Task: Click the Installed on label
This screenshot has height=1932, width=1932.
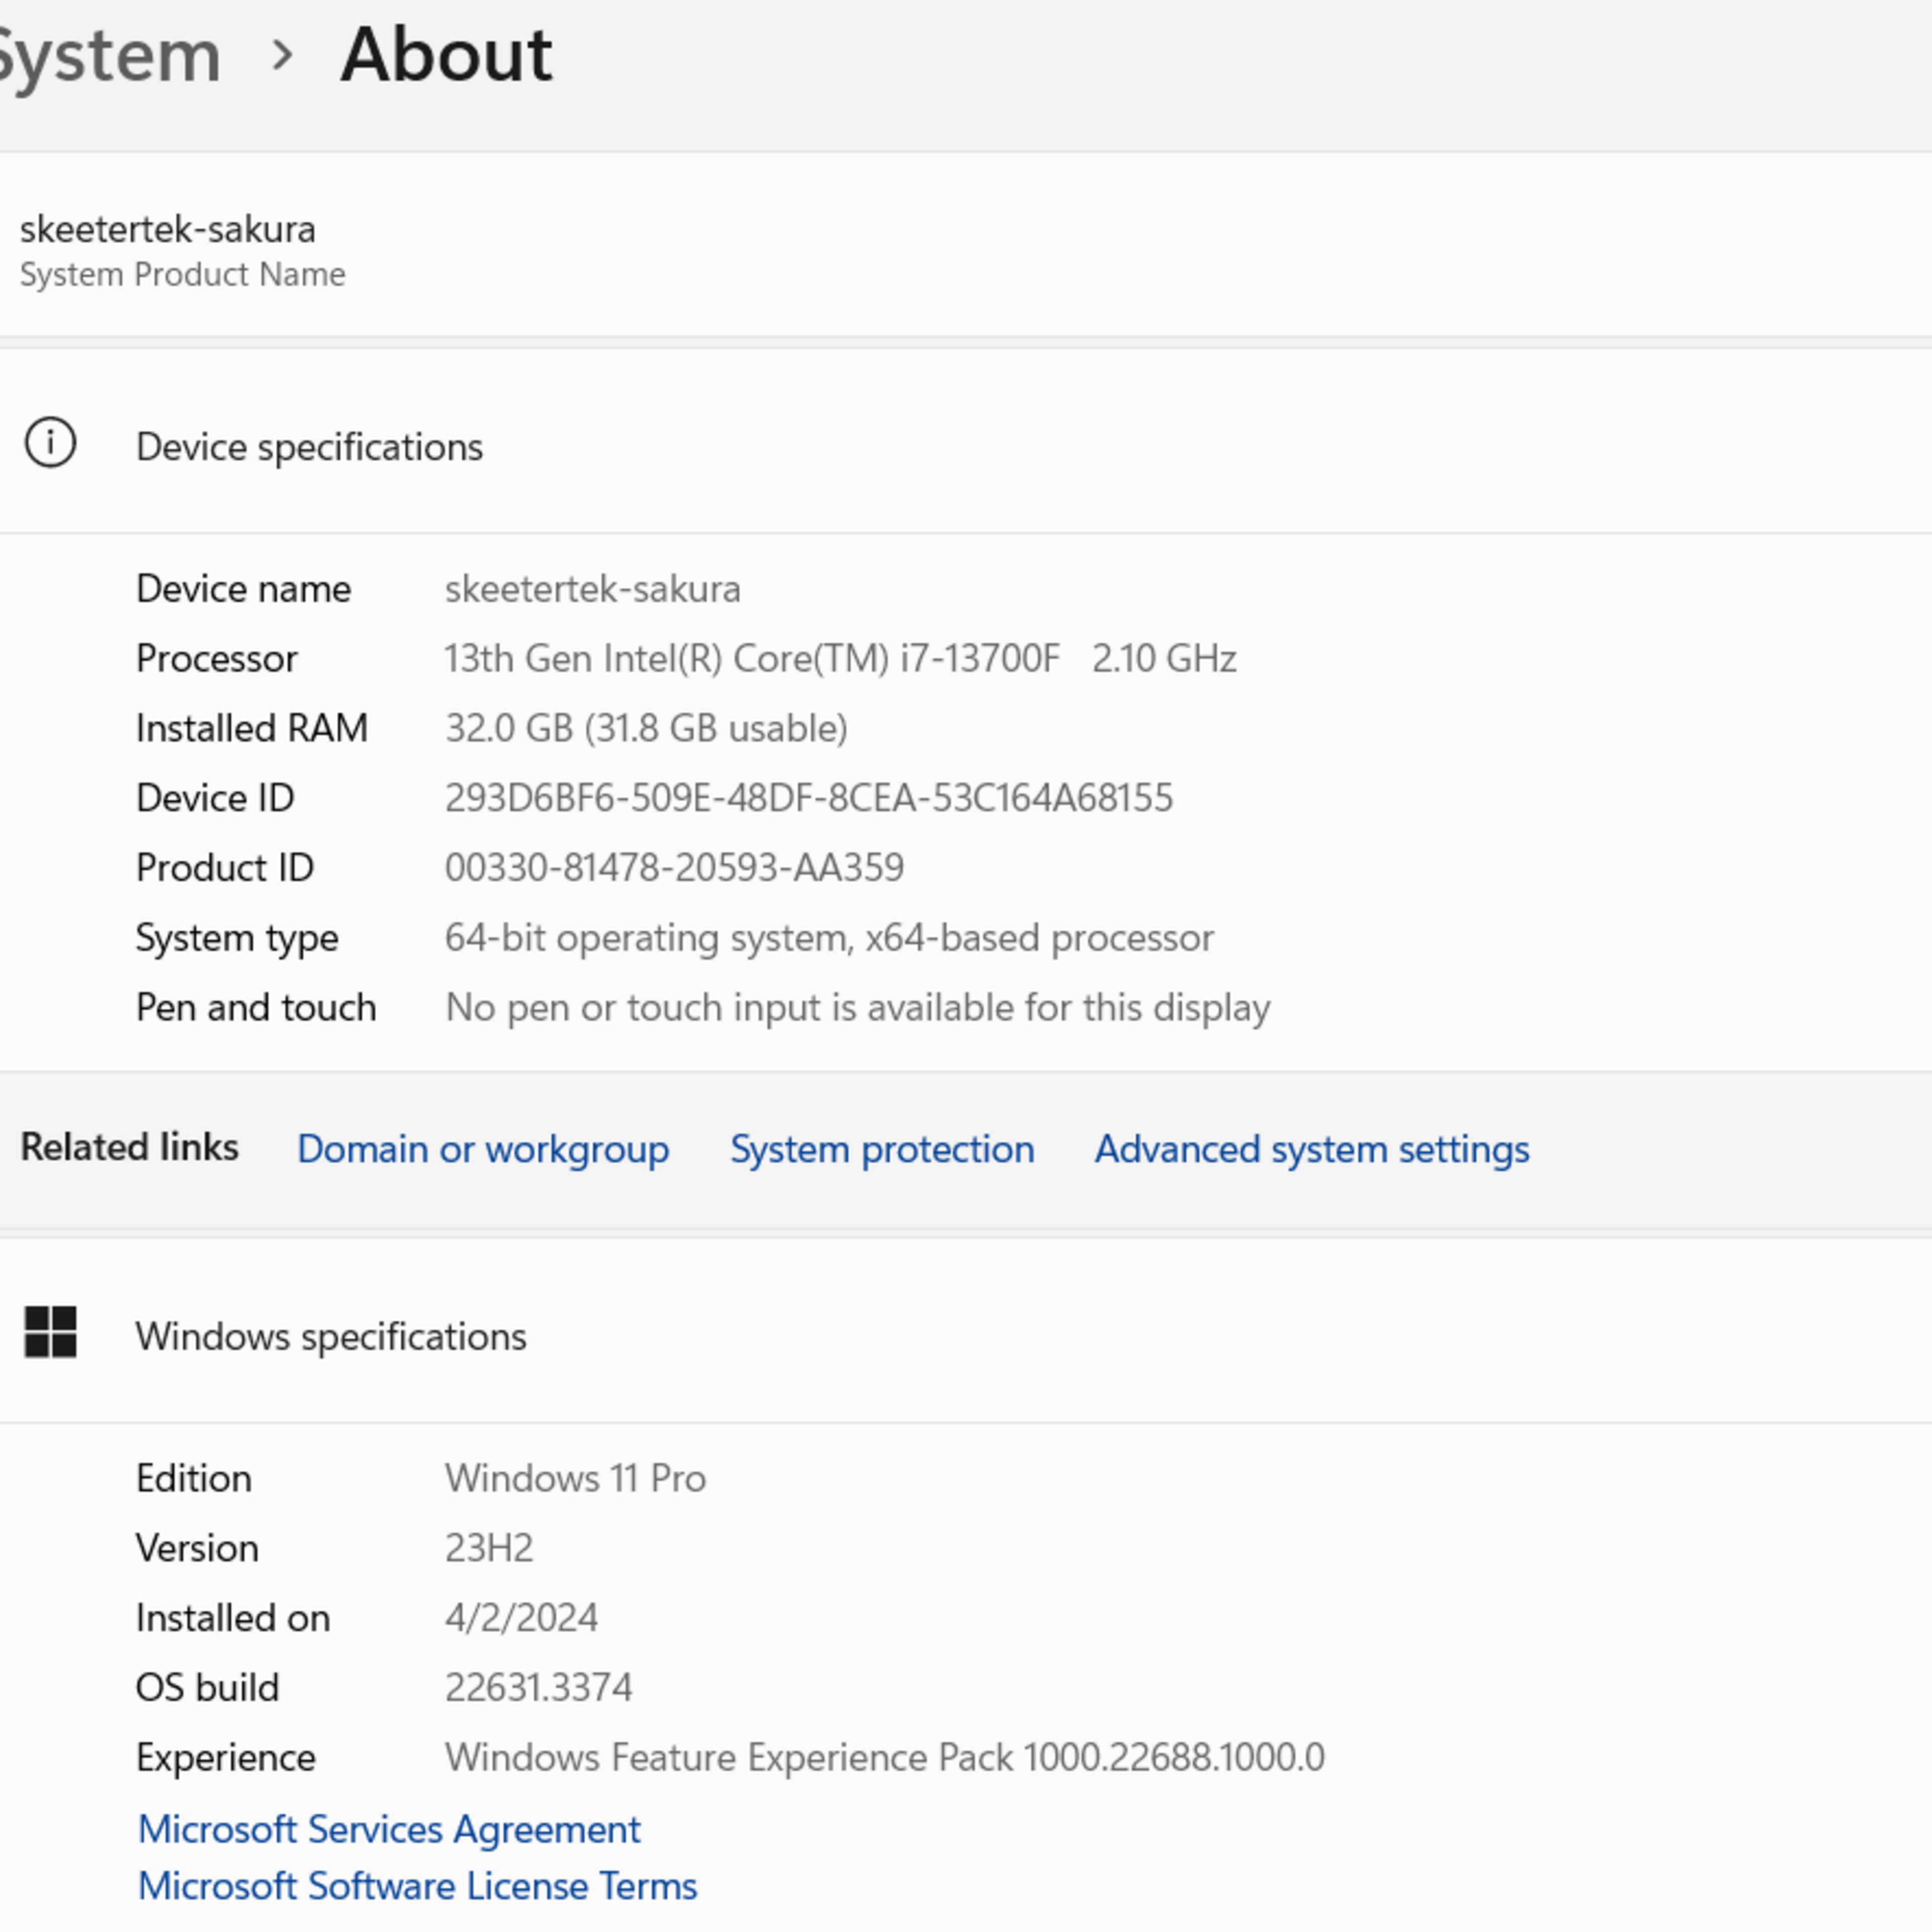Action: tap(233, 1618)
